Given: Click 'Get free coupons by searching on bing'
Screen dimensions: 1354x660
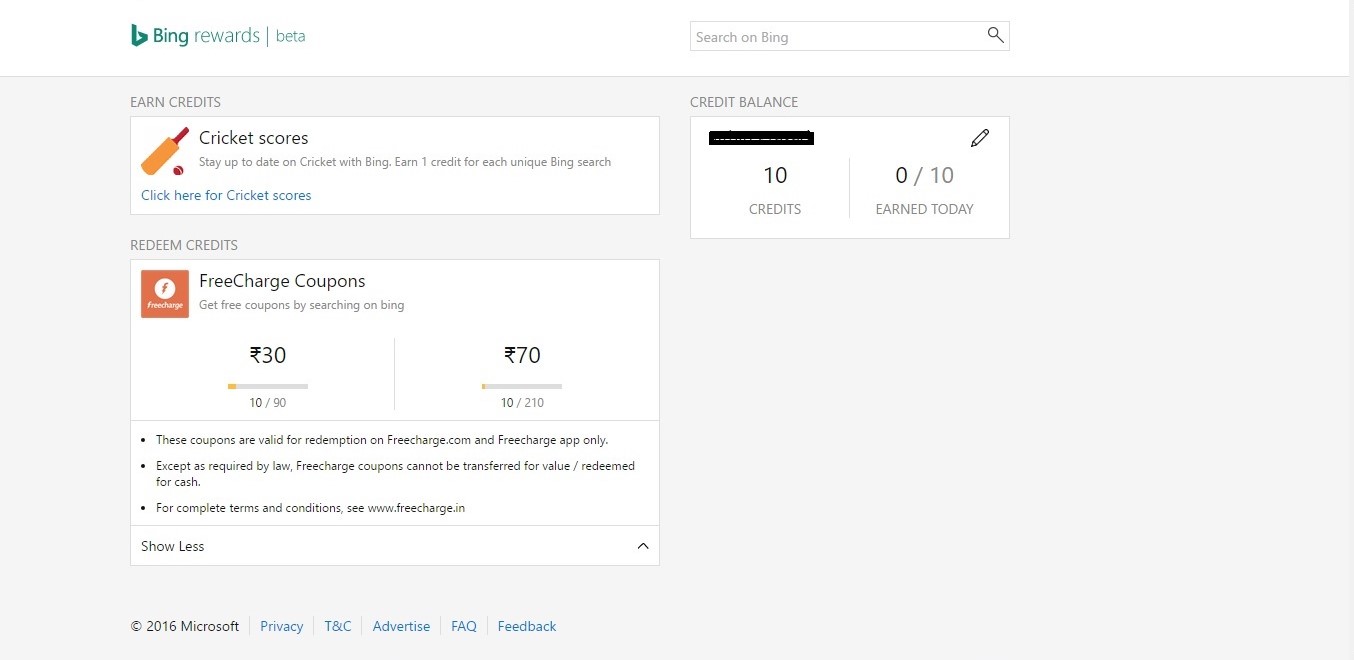Looking at the screenshot, I should point(302,305).
